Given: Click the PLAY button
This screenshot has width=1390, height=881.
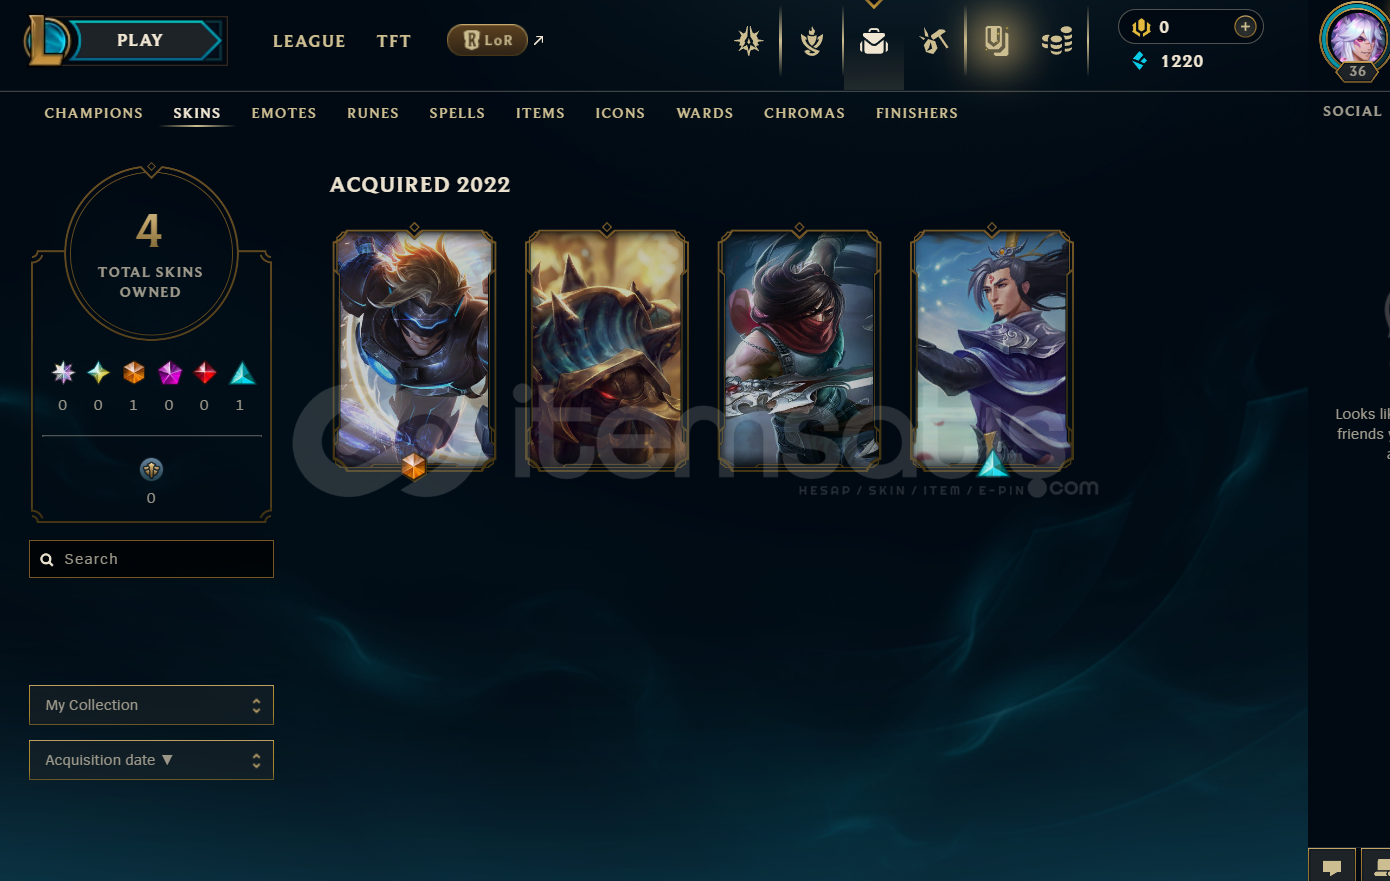Looking at the screenshot, I should coord(140,41).
